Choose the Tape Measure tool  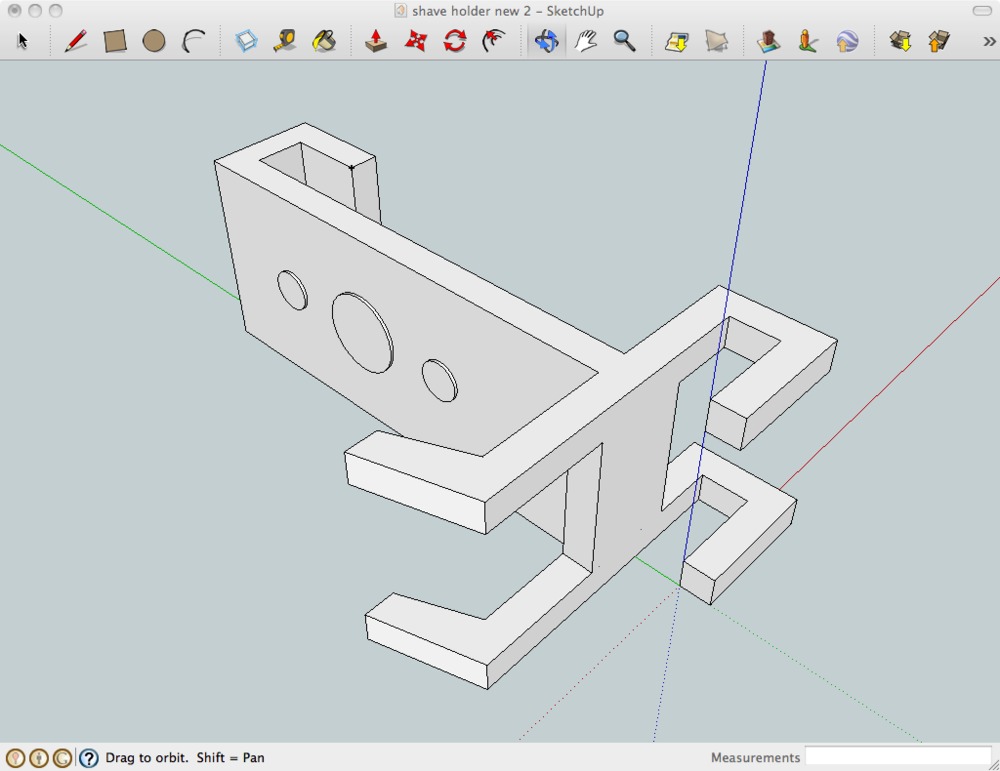[285, 41]
